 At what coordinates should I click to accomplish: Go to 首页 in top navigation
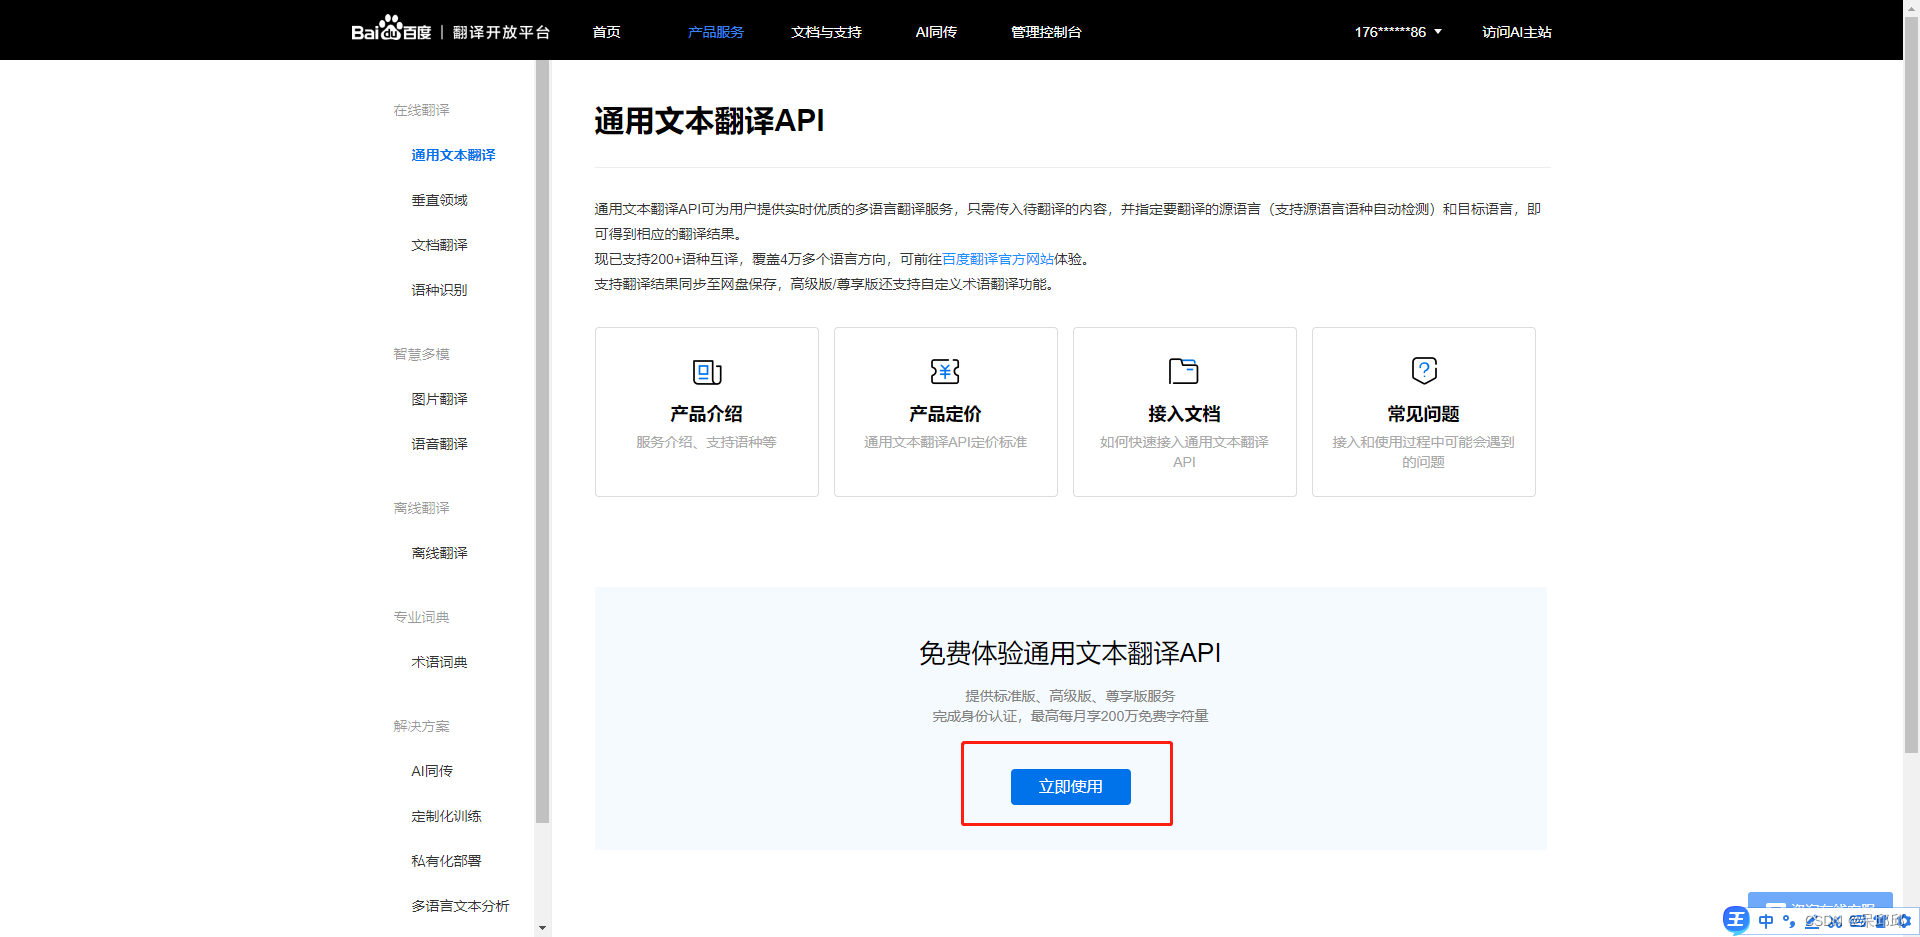pyautogui.click(x=606, y=32)
